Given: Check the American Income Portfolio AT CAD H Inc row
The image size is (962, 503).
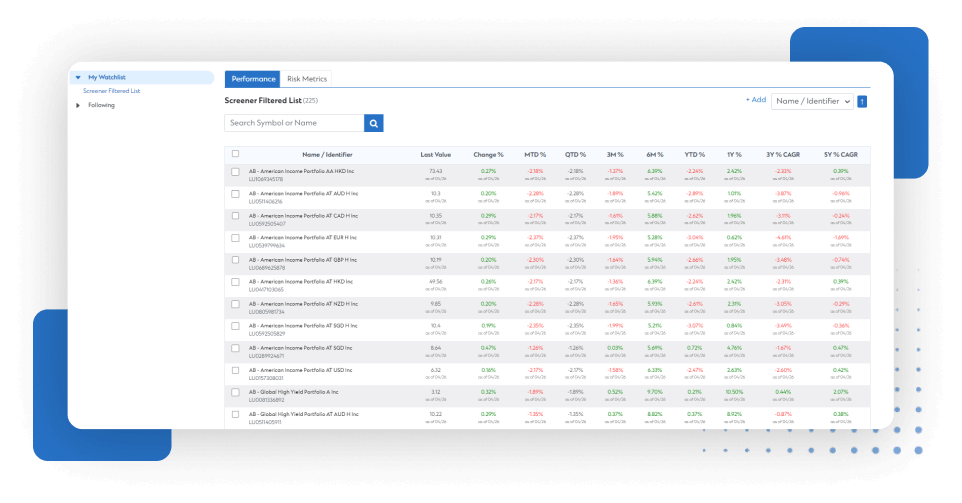Looking at the screenshot, I should pyautogui.click(x=236, y=217).
